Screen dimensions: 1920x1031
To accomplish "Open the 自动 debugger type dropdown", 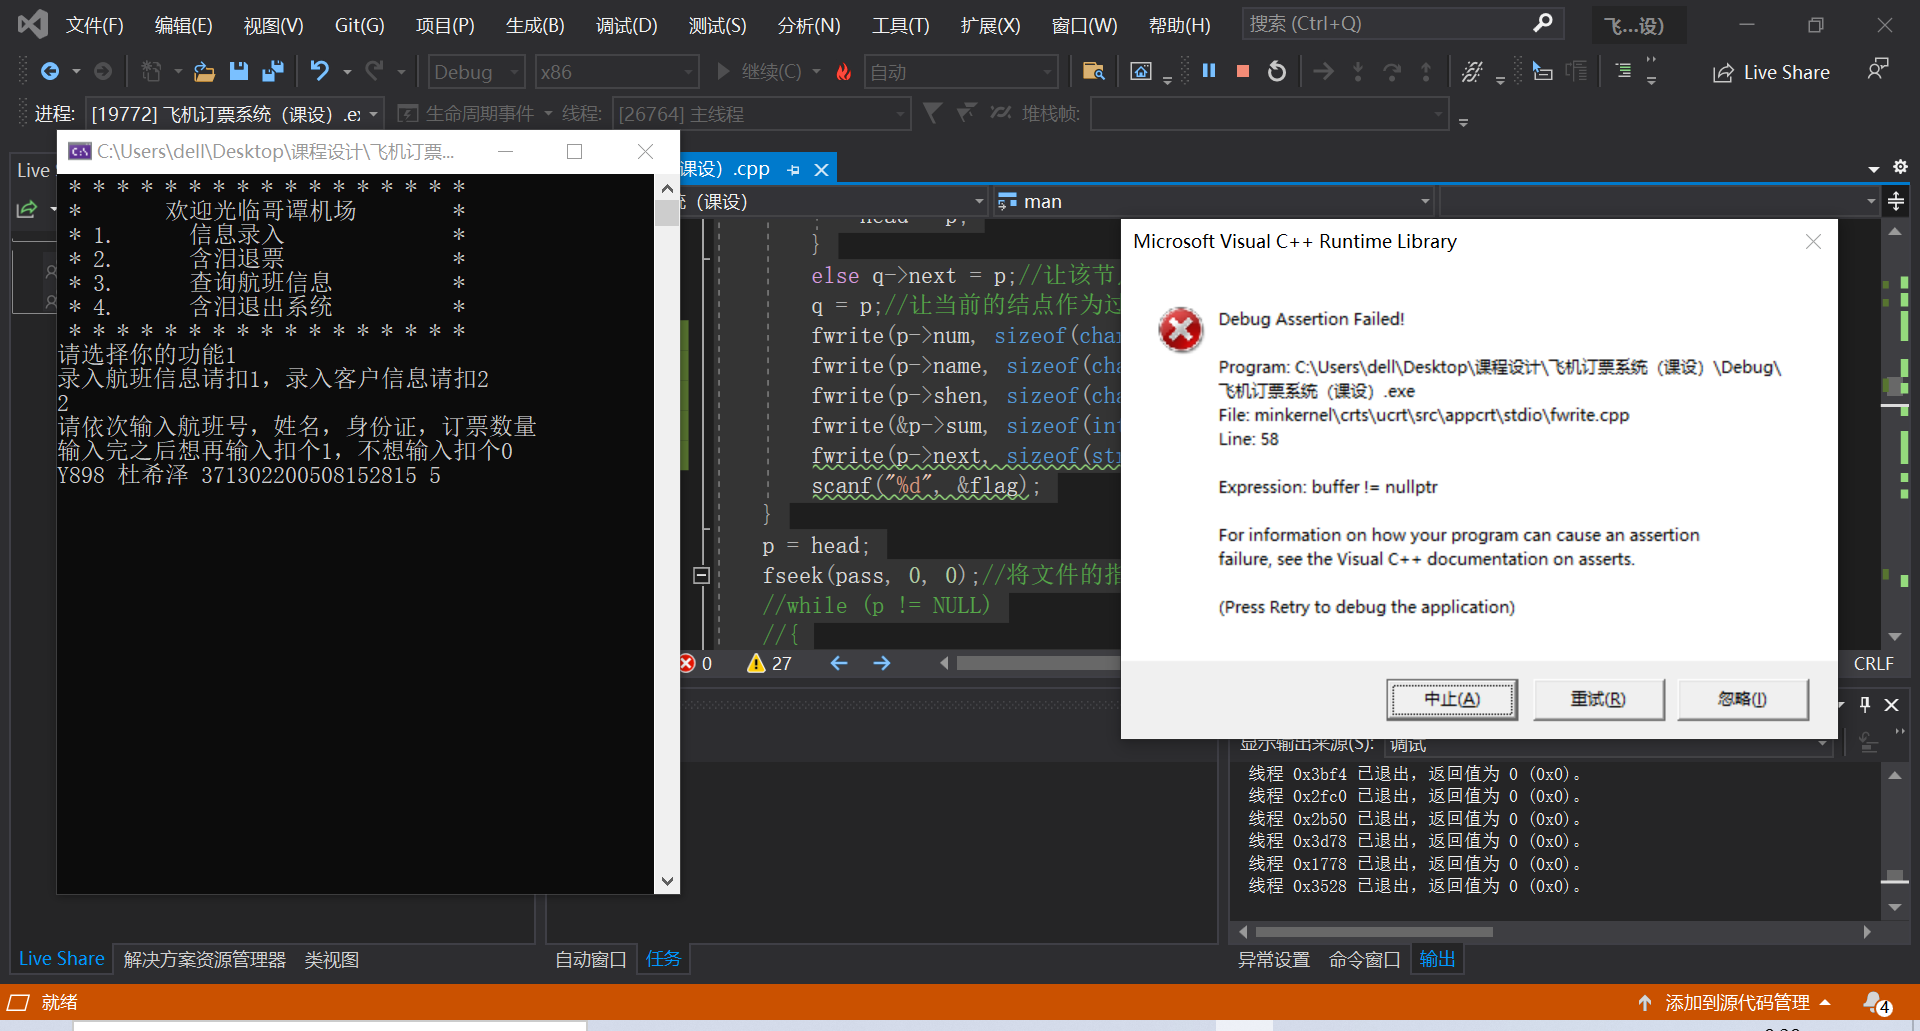I will pos(961,72).
